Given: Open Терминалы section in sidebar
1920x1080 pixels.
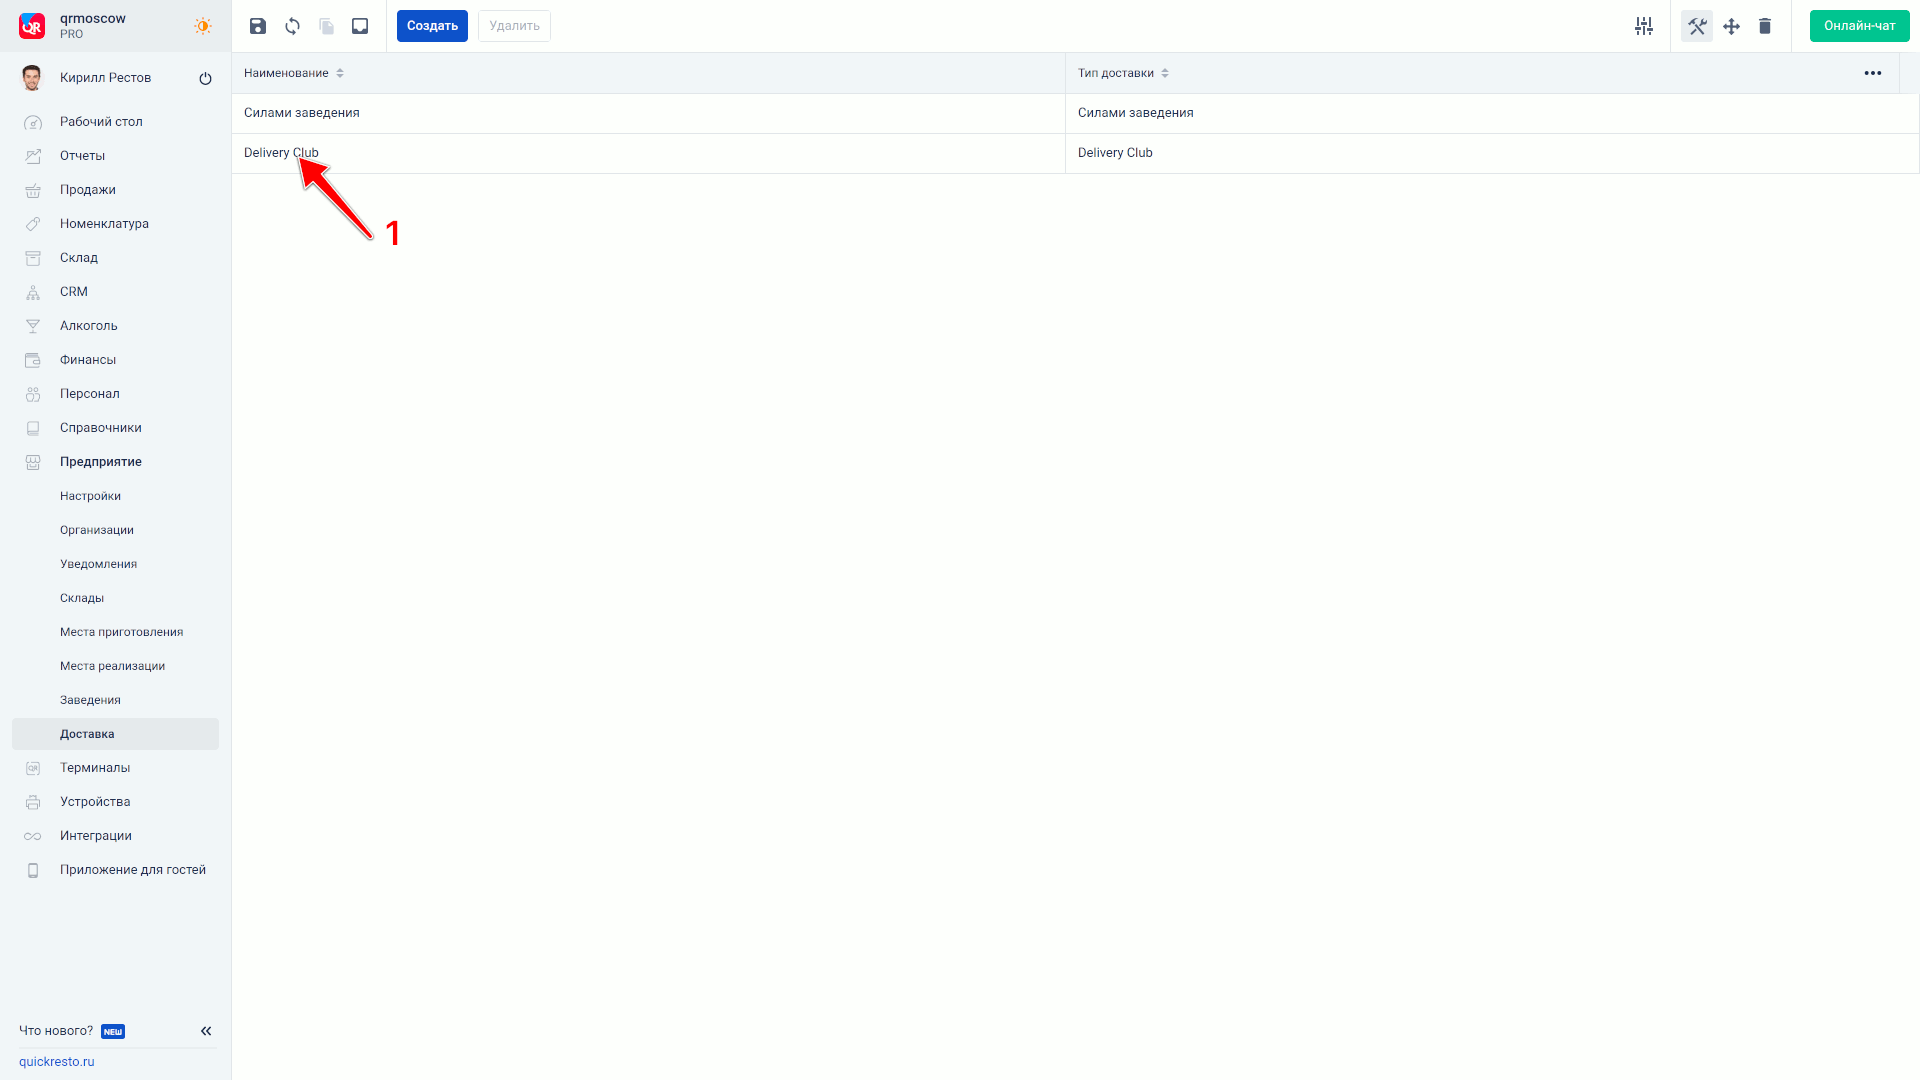Looking at the screenshot, I should 95,768.
